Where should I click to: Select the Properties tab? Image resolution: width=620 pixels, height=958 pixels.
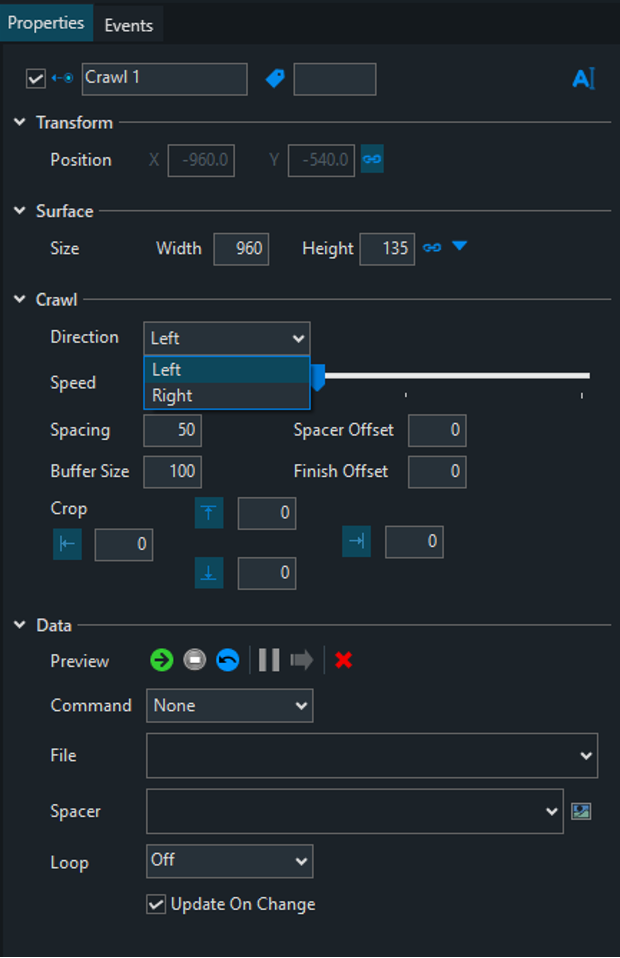coord(47,22)
